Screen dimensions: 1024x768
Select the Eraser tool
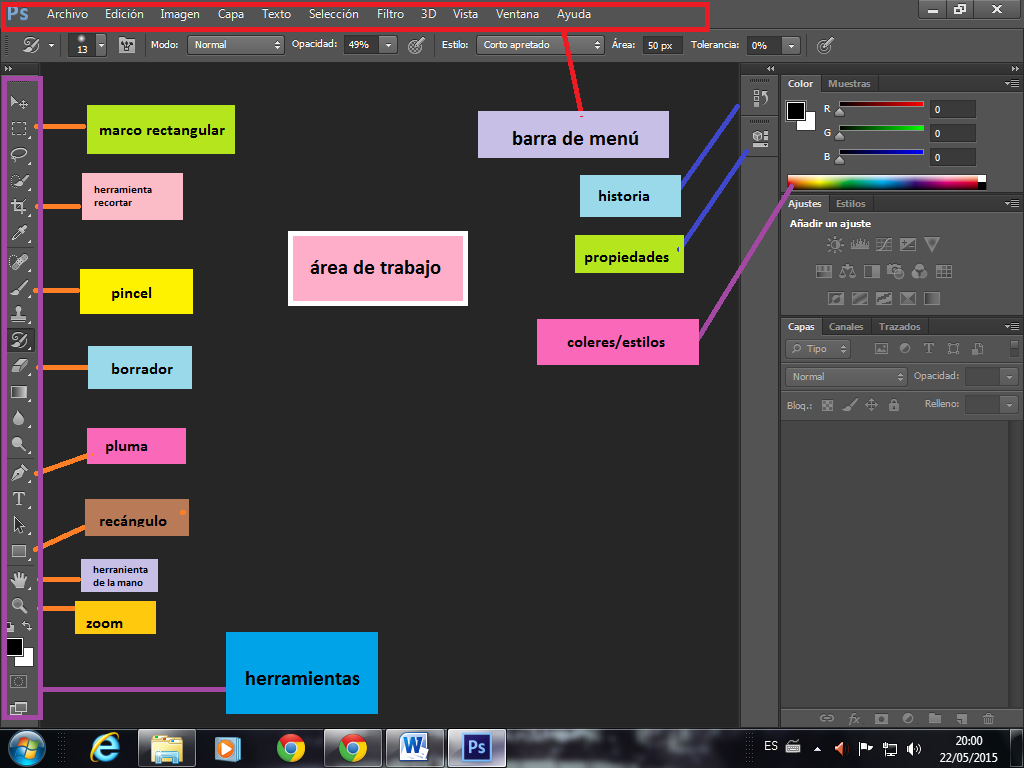coord(19,367)
